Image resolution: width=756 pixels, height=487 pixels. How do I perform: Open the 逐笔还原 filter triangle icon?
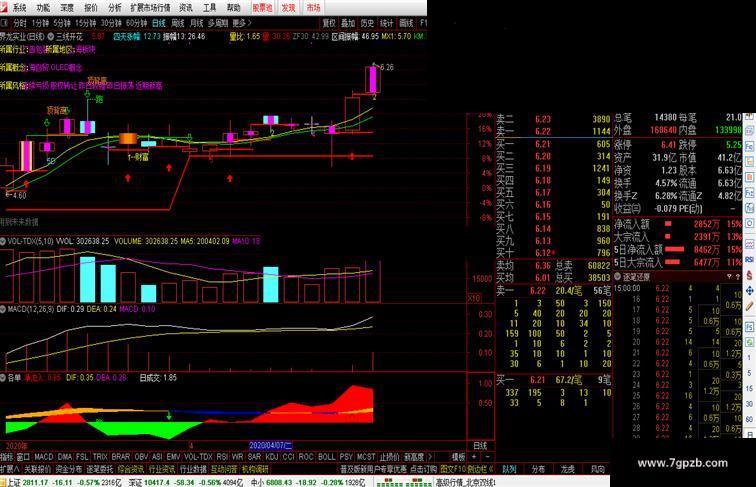click(x=729, y=277)
